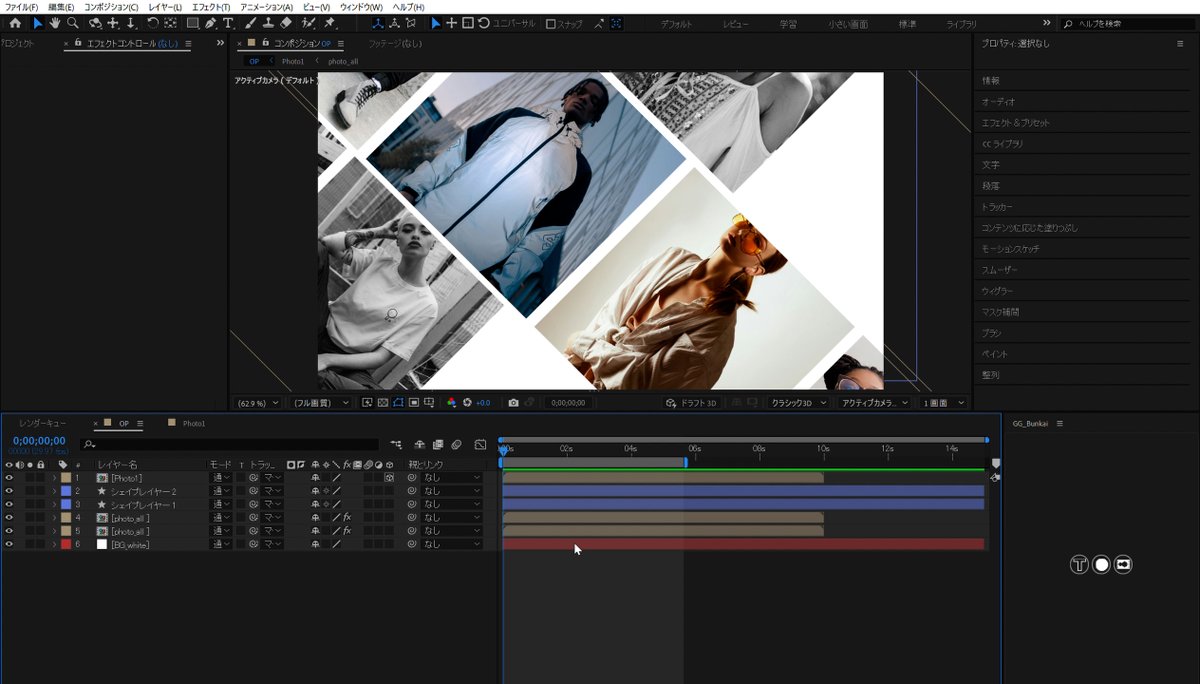Open the (フル画質) resolution dropdown
Image resolution: width=1200 pixels, height=684 pixels.
pos(320,402)
